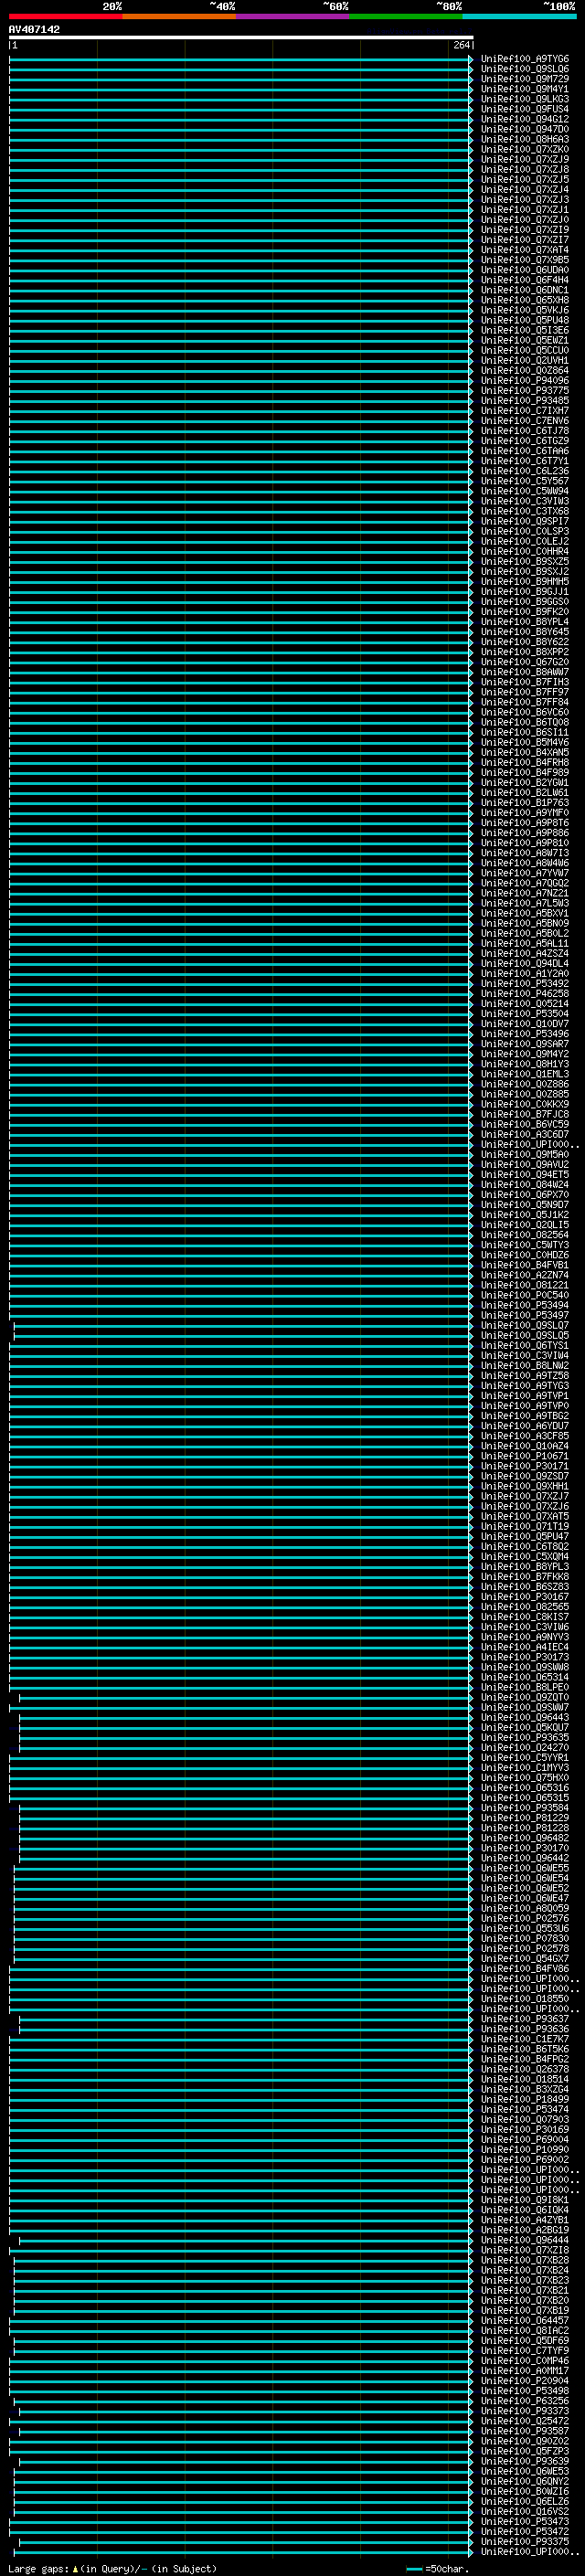This screenshot has height=2576, width=585.
Task: Select hit label UniRef100_A6YDU7
Action: [525, 1425]
